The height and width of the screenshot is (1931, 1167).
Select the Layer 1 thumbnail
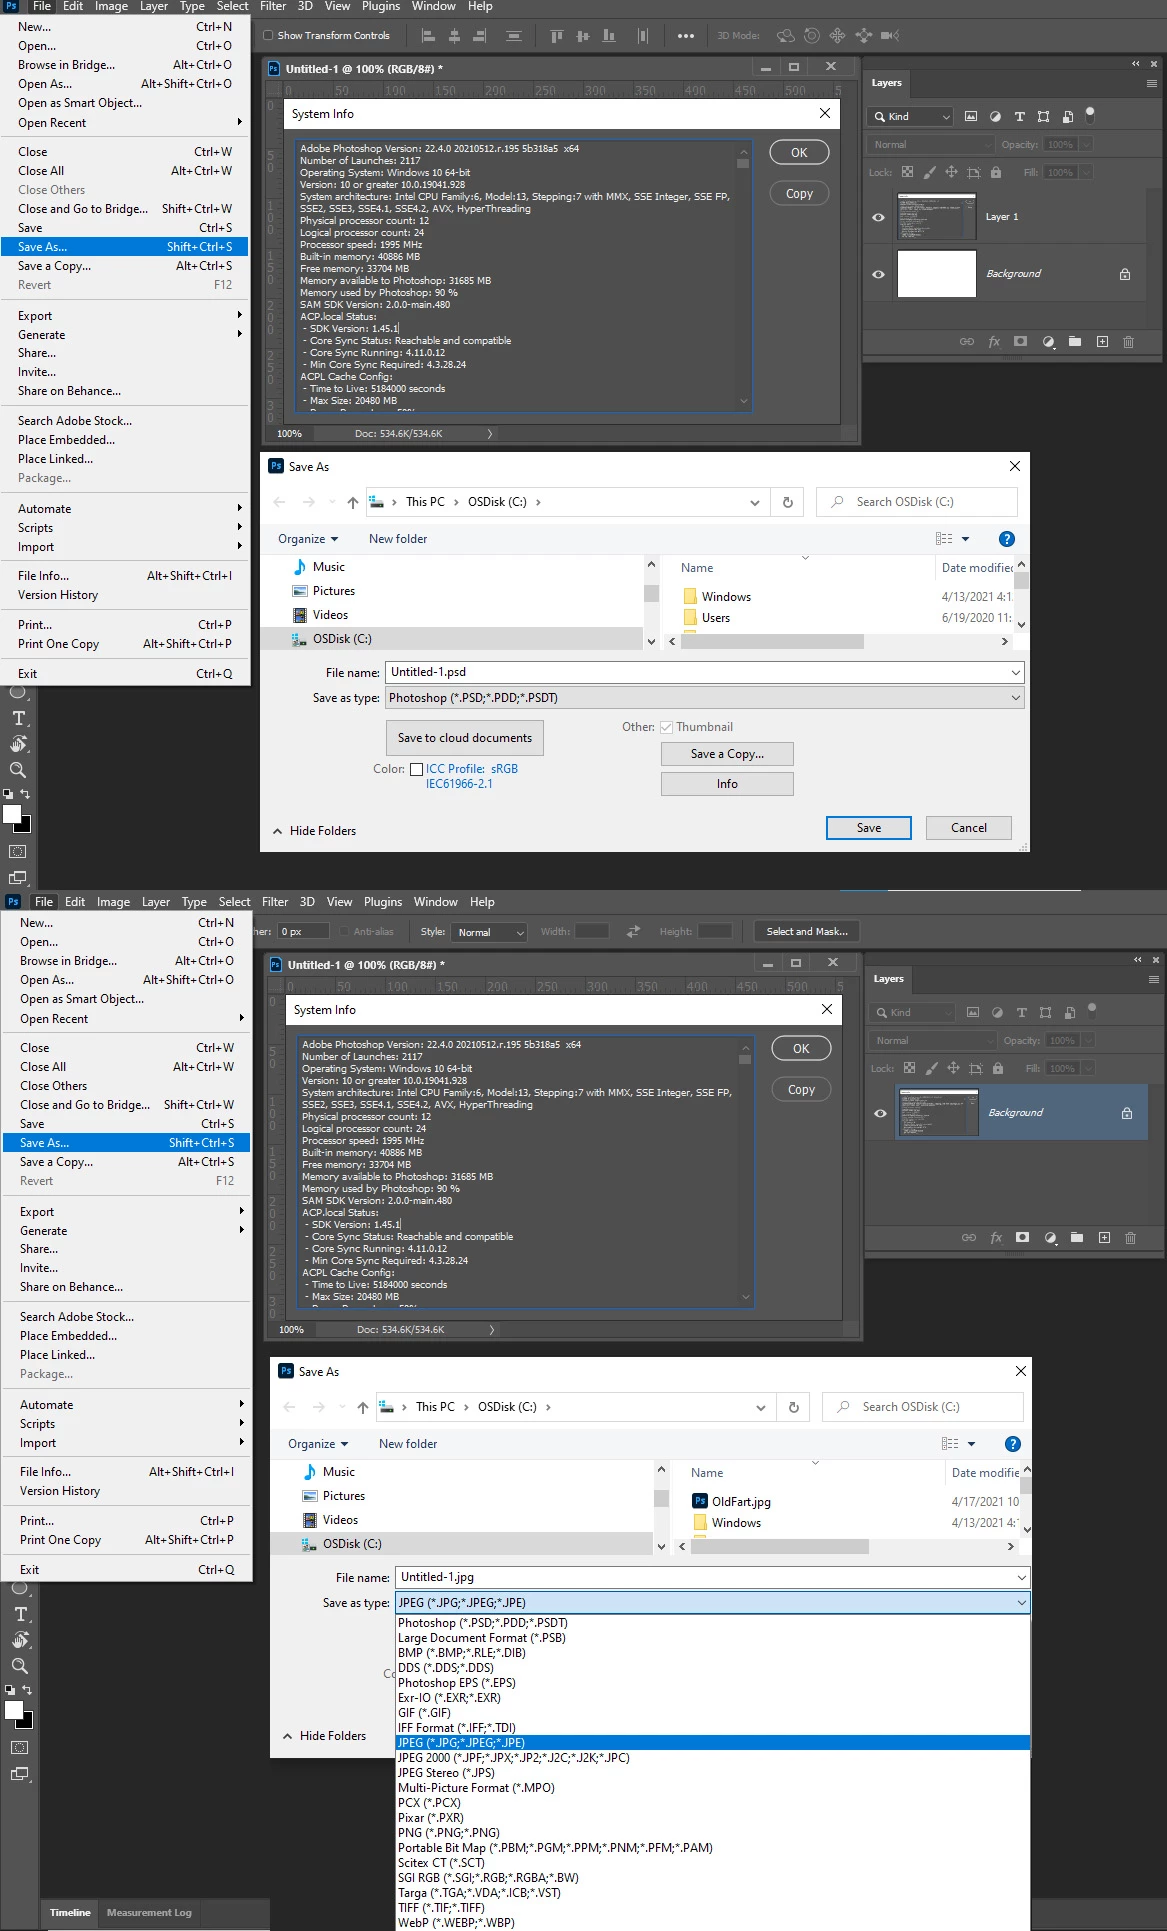(x=936, y=217)
